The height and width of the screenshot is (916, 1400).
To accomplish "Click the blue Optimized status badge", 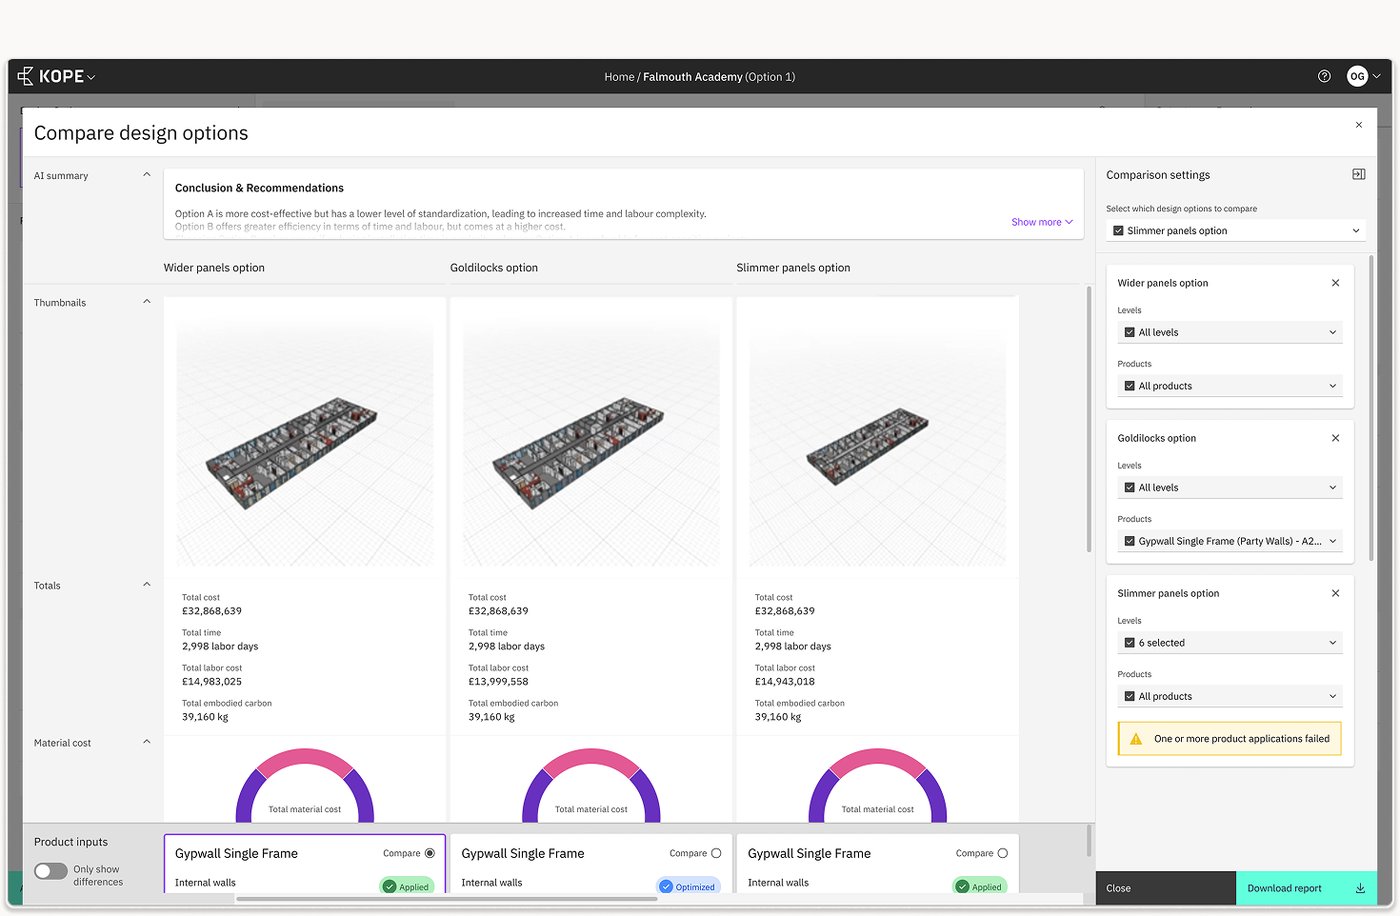I will (x=688, y=886).
